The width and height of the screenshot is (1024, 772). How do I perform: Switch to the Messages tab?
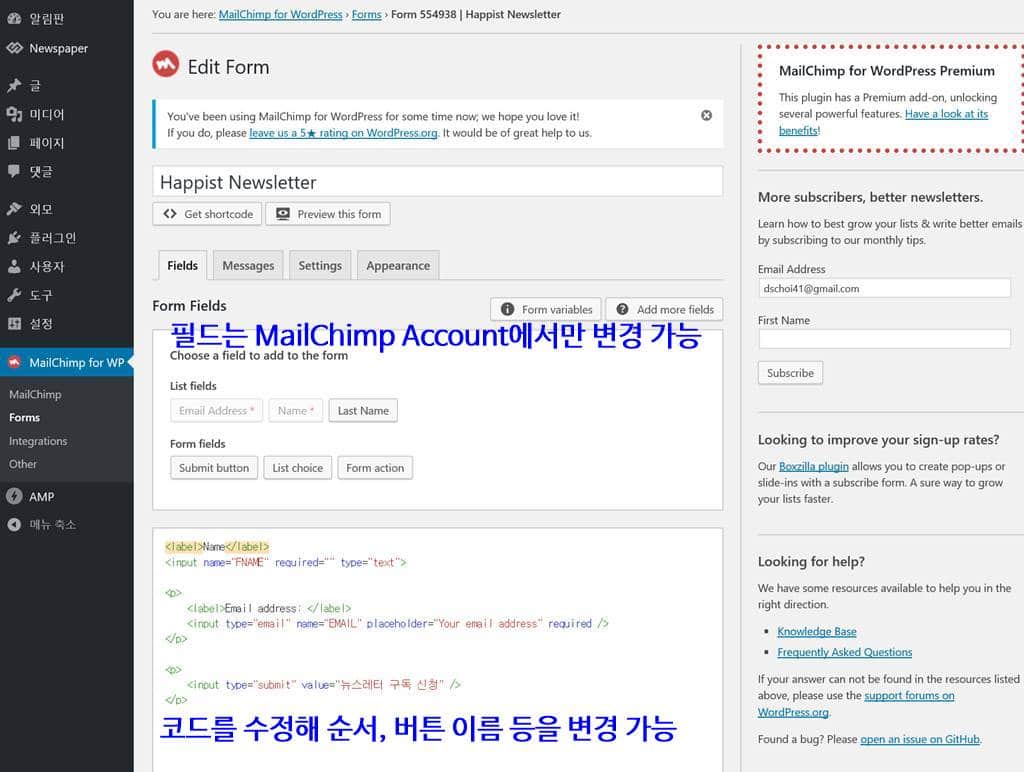point(248,265)
